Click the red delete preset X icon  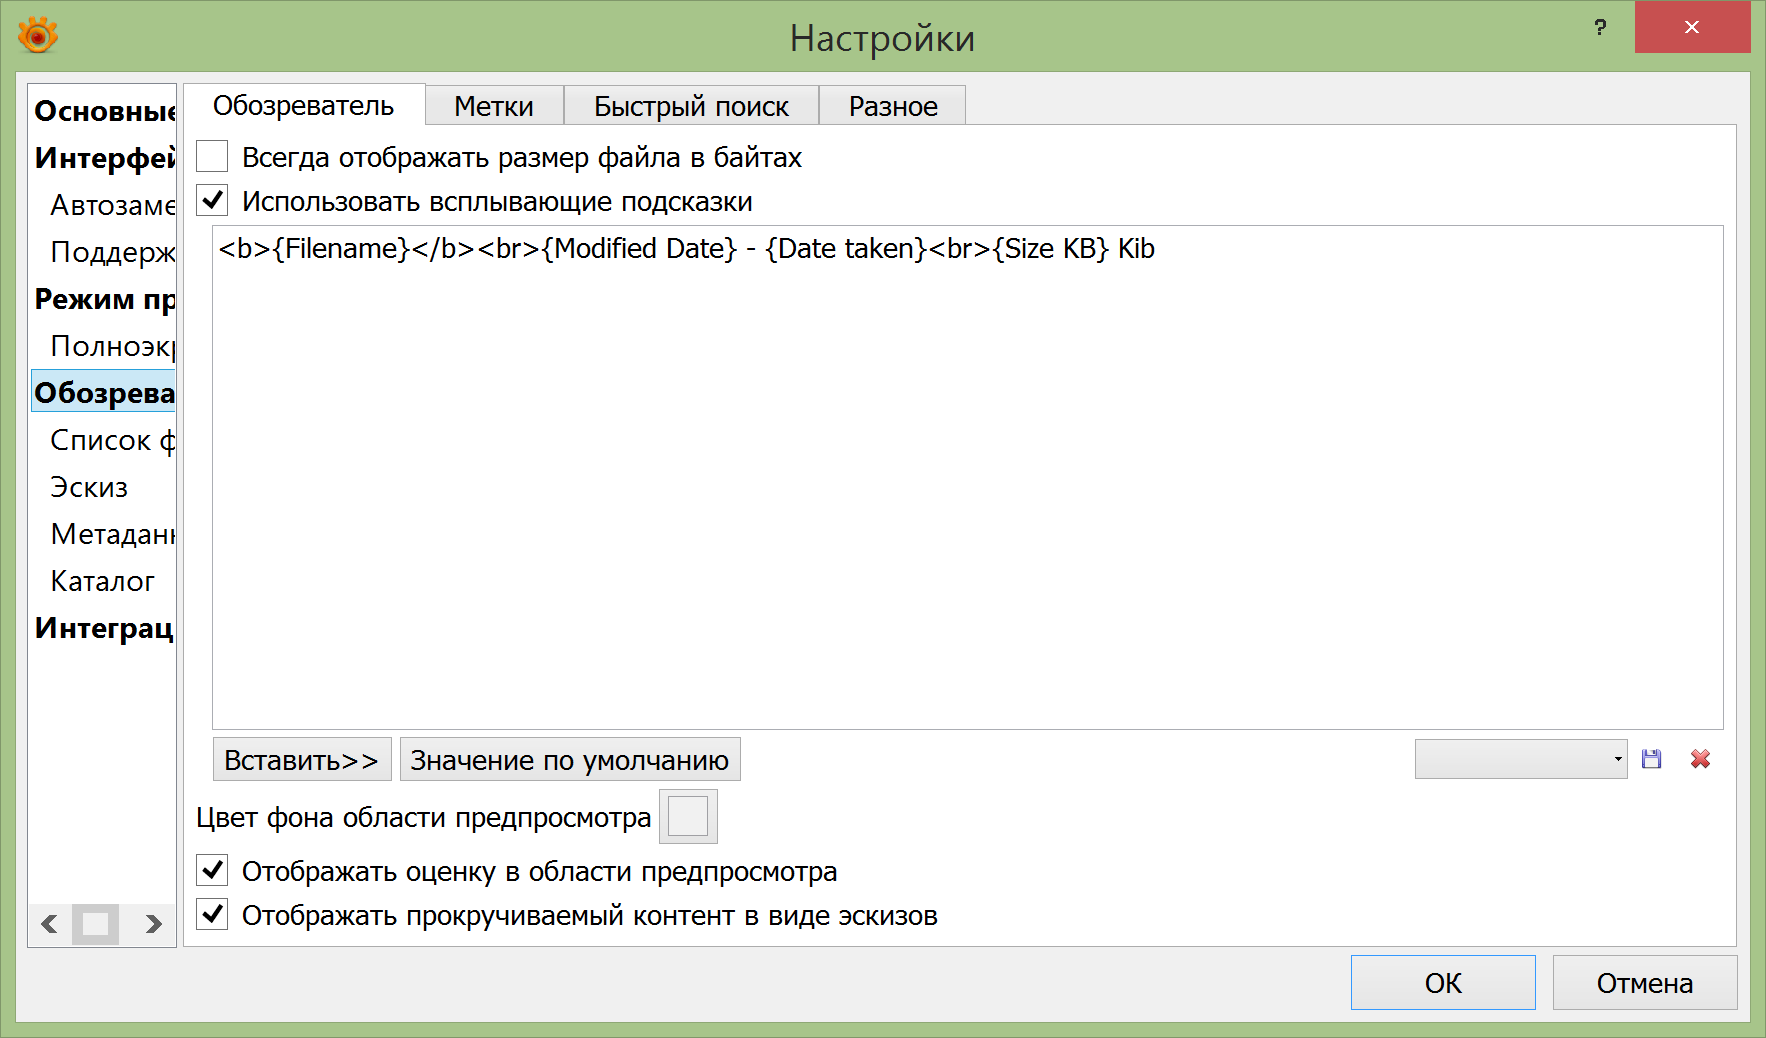1700,759
